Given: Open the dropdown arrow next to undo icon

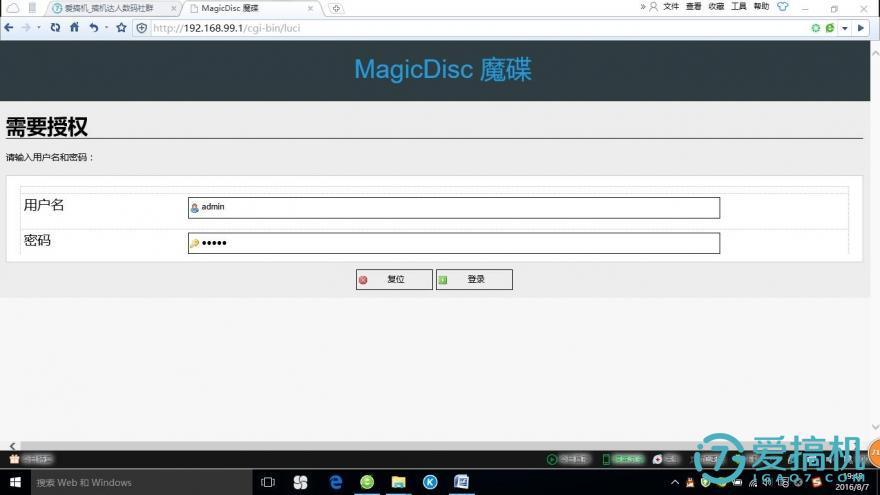Looking at the screenshot, I should 106,28.
